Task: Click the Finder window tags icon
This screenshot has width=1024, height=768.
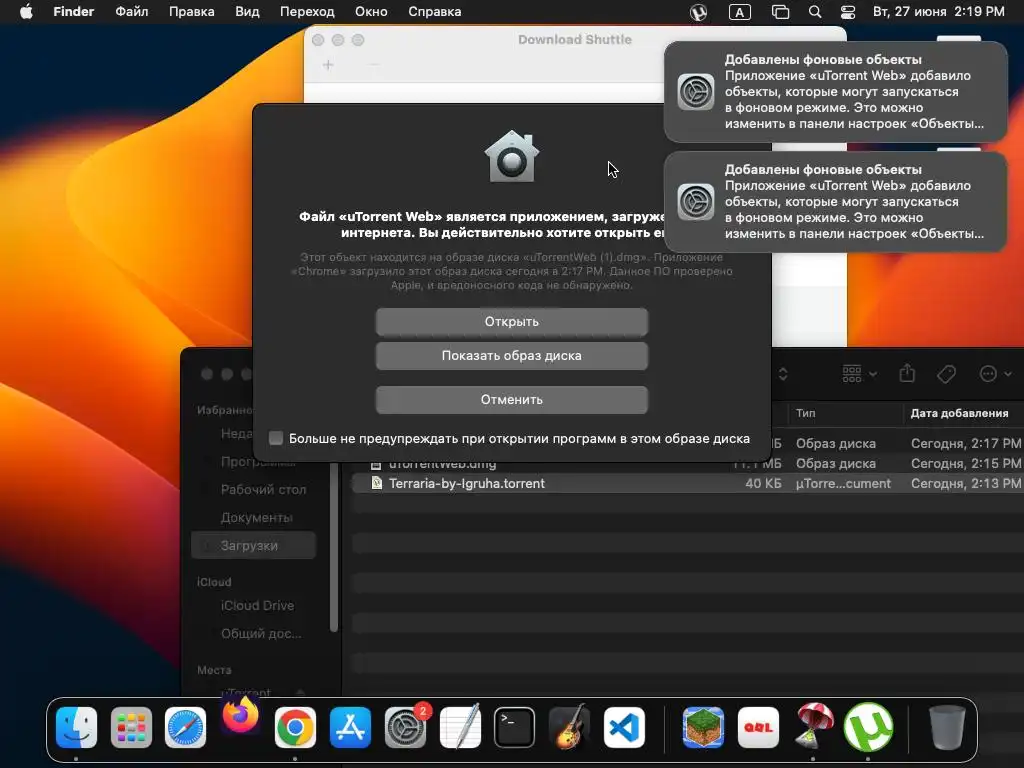Action: pyautogui.click(x=946, y=374)
